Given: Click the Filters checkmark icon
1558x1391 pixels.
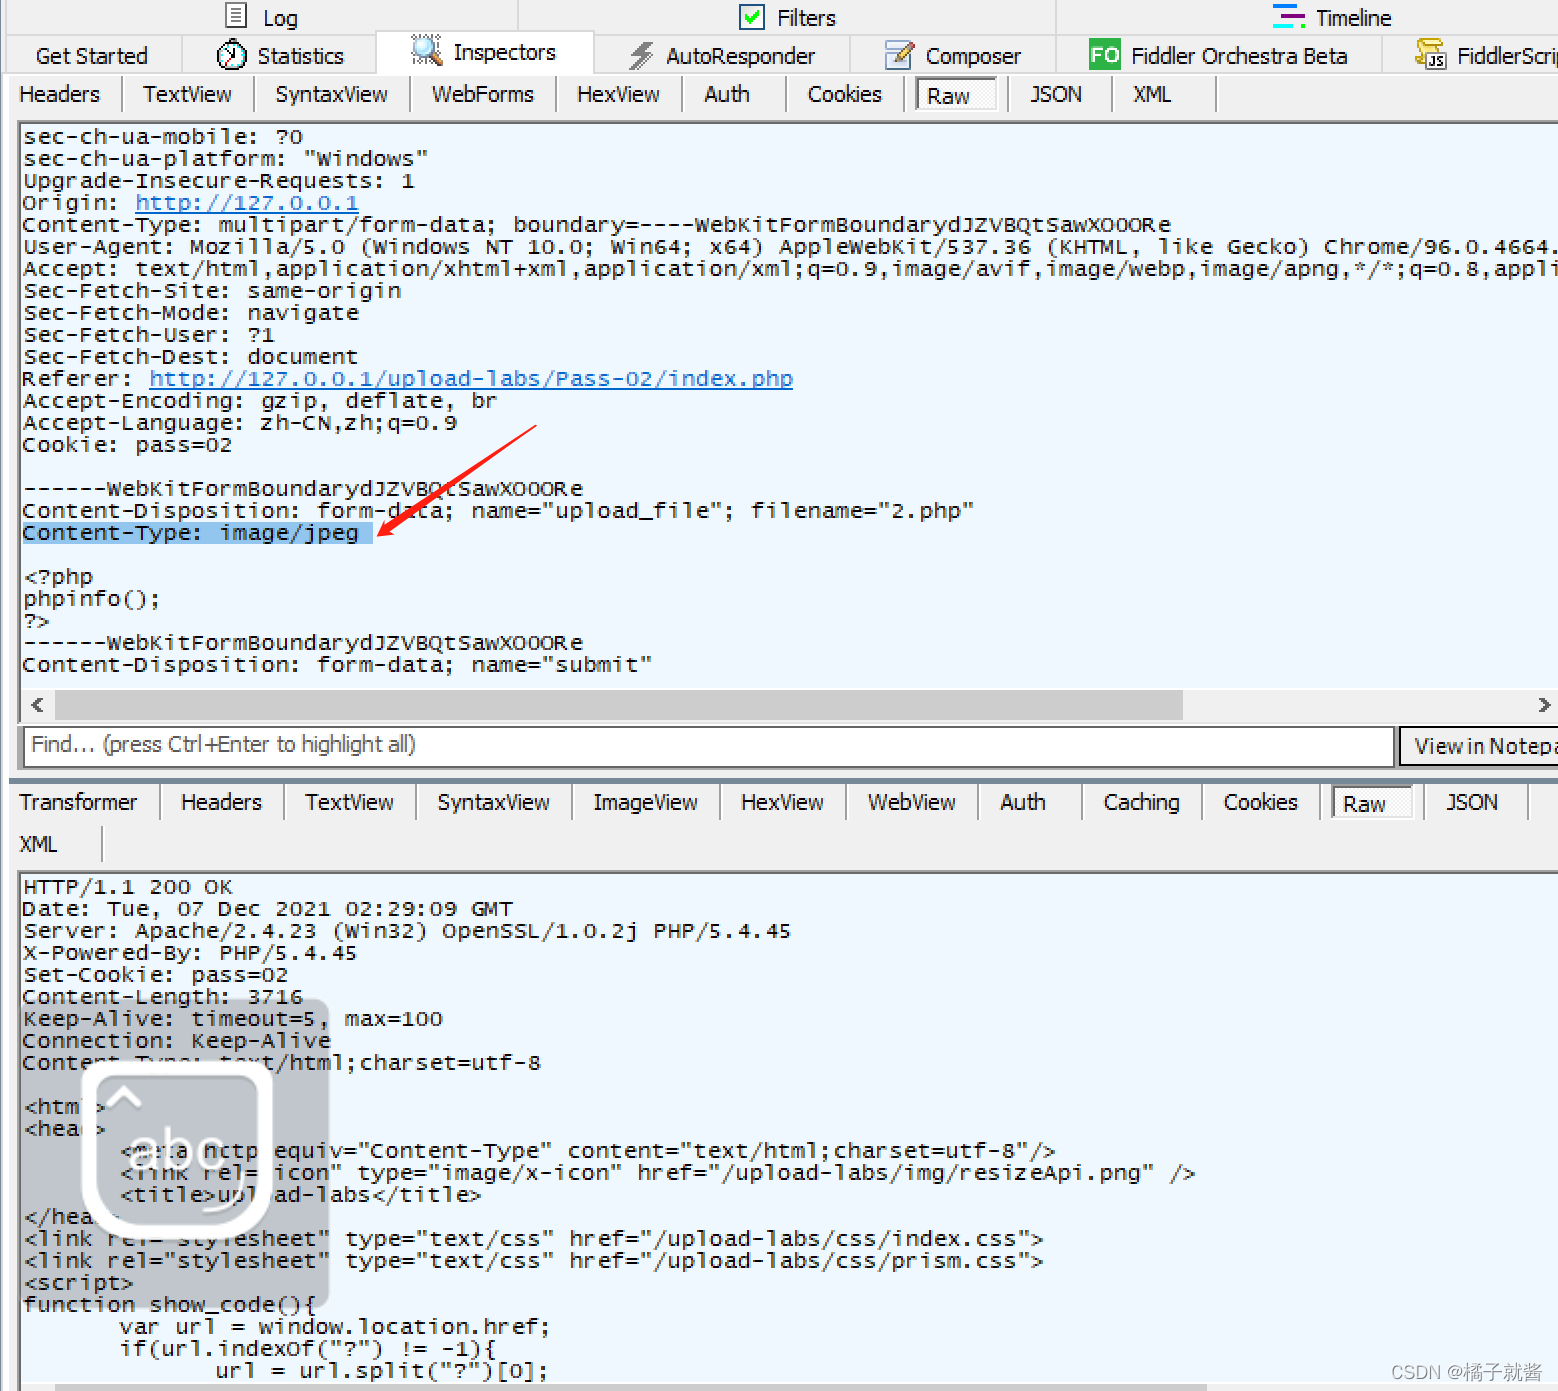Looking at the screenshot, I should 752,17.
